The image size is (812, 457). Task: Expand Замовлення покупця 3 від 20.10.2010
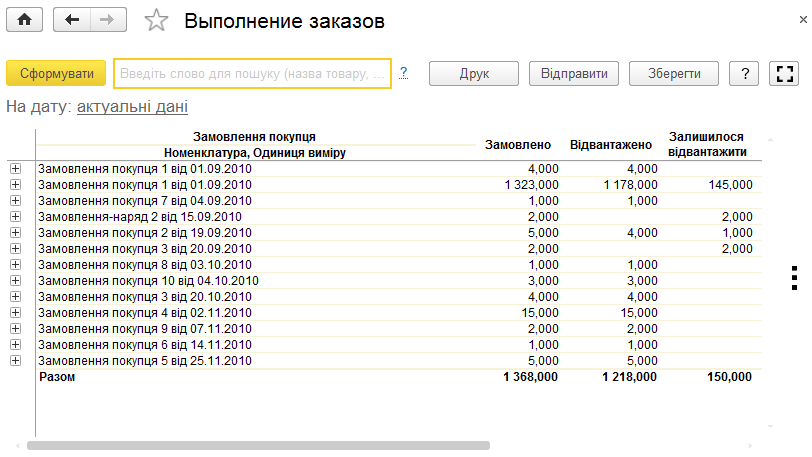[x=16, y=297]
